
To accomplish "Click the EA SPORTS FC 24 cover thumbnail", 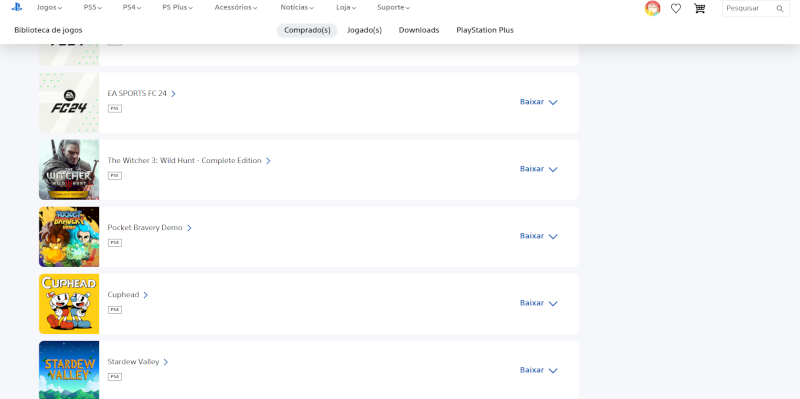I will tap(69, 103).
